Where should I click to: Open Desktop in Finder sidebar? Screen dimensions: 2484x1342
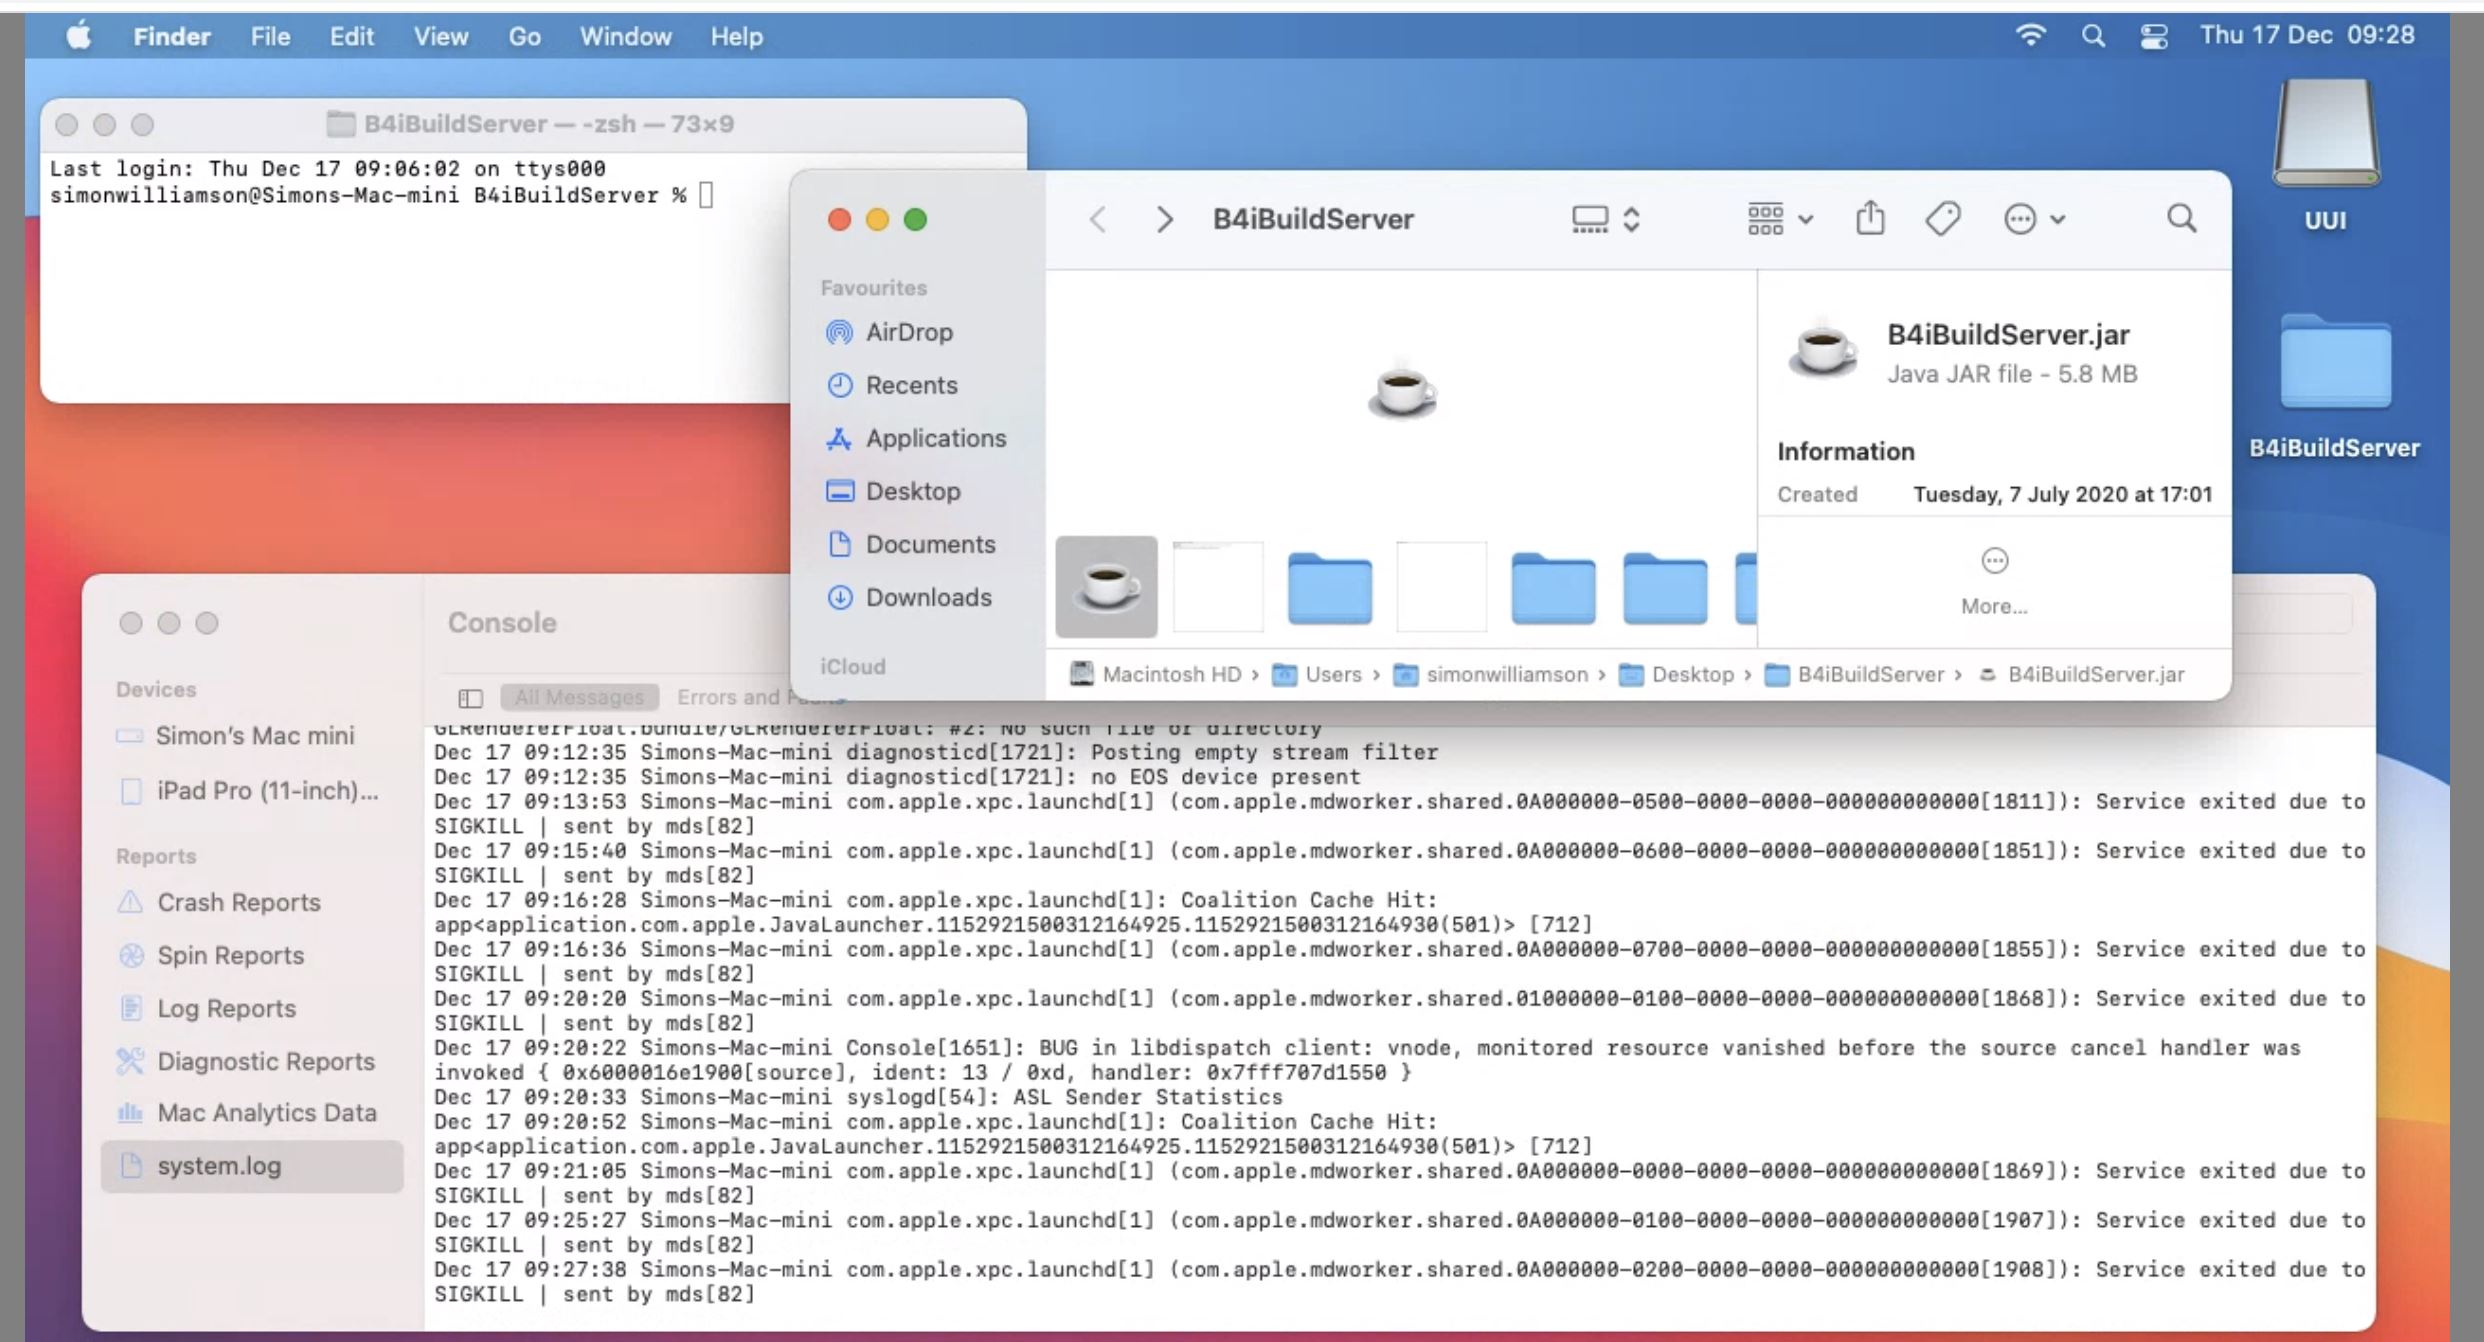913,491
